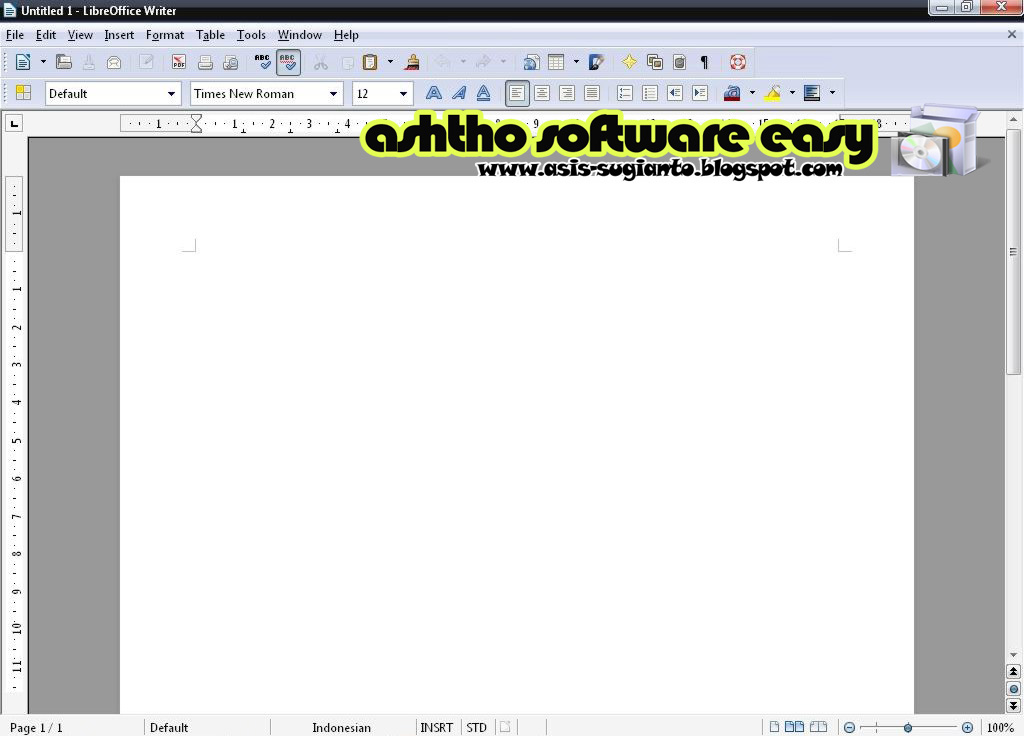Screen dimensions: 1024x736
Task: Apply Font Color icon
Action: coord(732,93)
